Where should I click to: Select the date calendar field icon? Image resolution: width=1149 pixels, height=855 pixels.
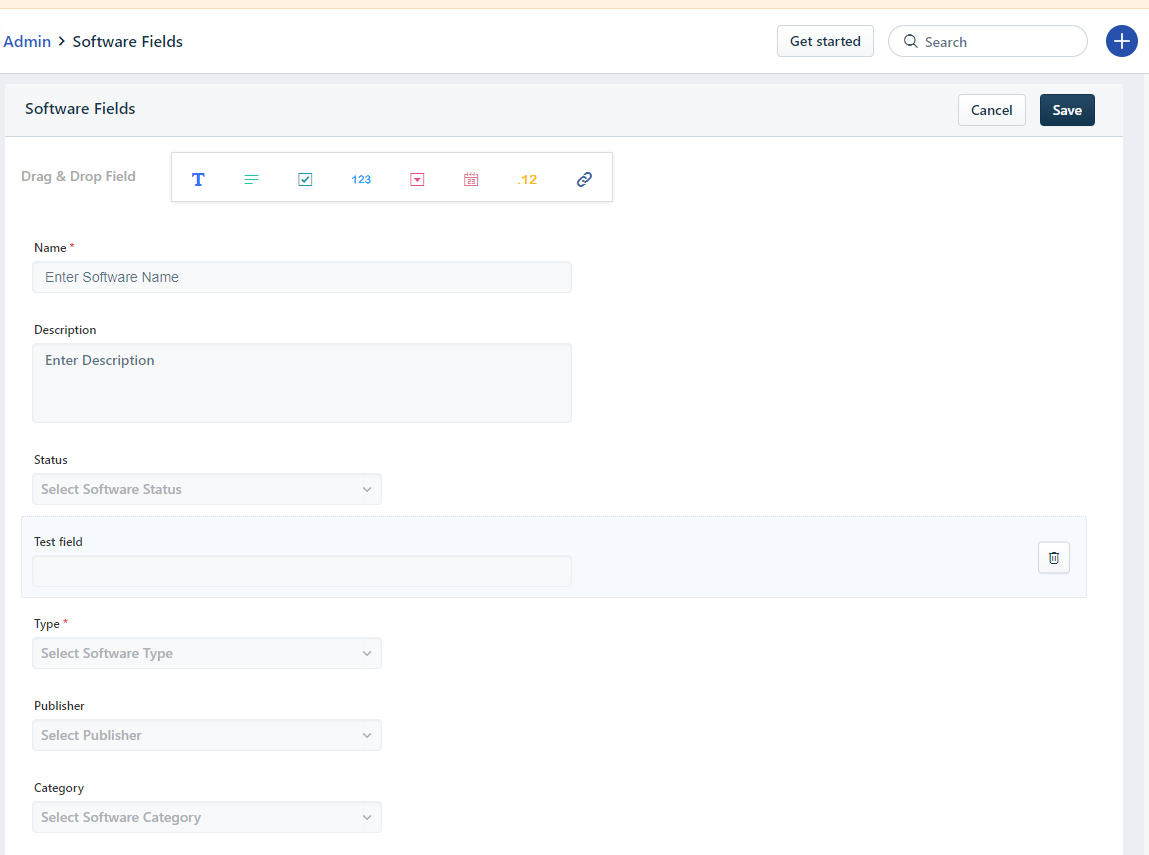471,179
